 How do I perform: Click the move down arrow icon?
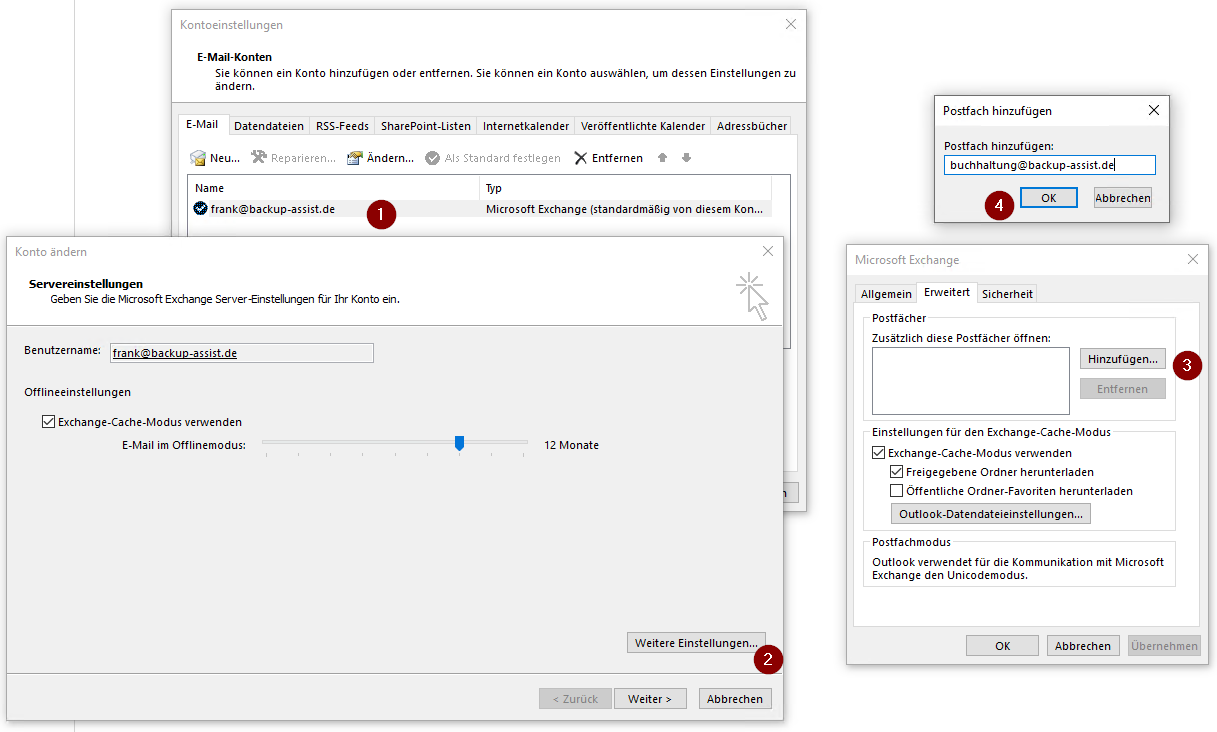pos(686,158)
